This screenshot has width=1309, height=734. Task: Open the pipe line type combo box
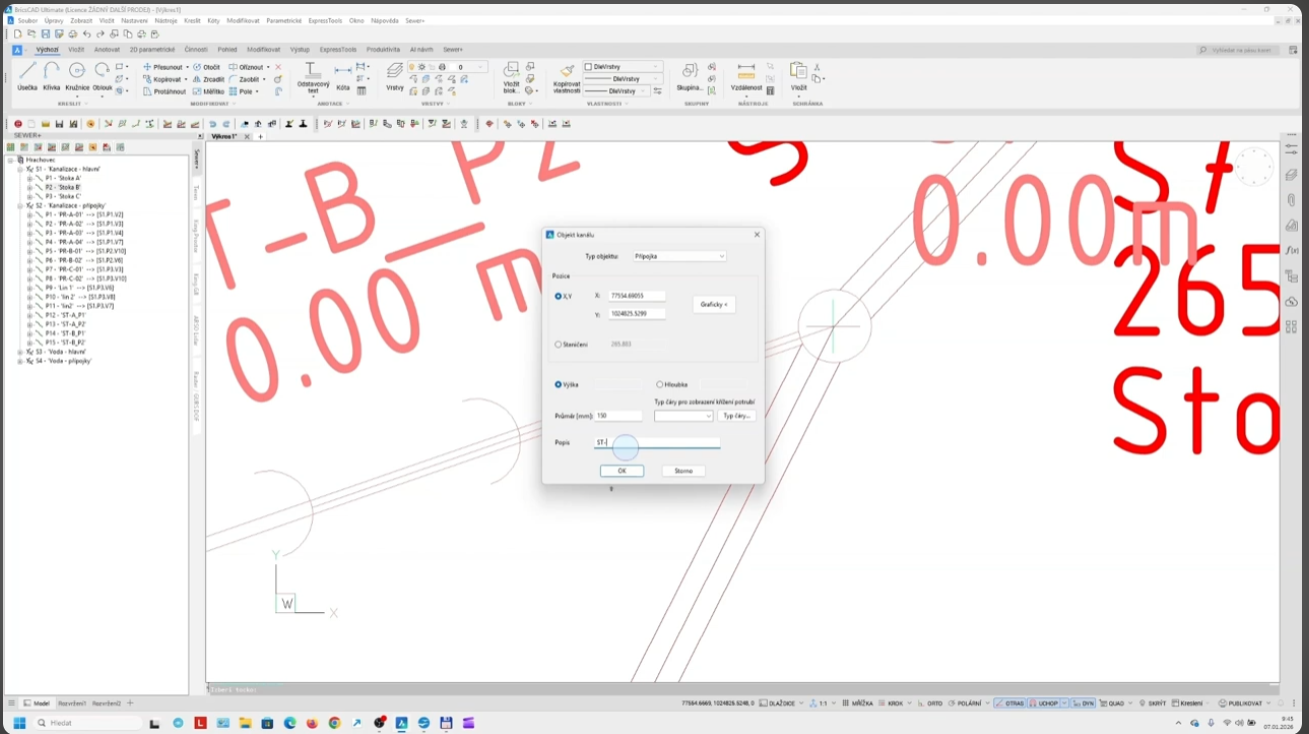click(x=683, y=416)
